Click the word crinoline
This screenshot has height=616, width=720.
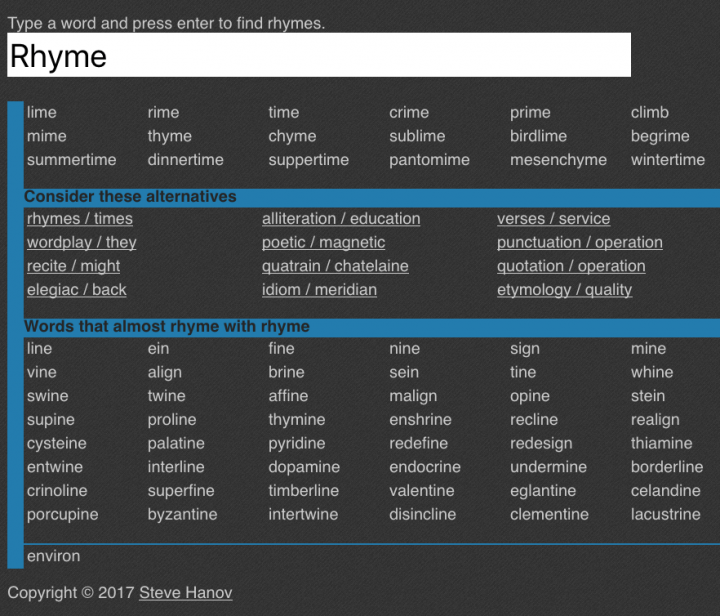tap(57, 491)
